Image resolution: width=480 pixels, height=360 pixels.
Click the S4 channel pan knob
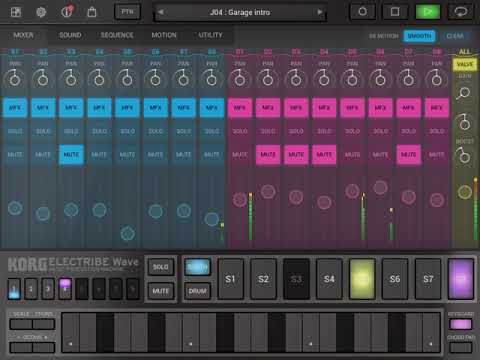click(99, 79)
